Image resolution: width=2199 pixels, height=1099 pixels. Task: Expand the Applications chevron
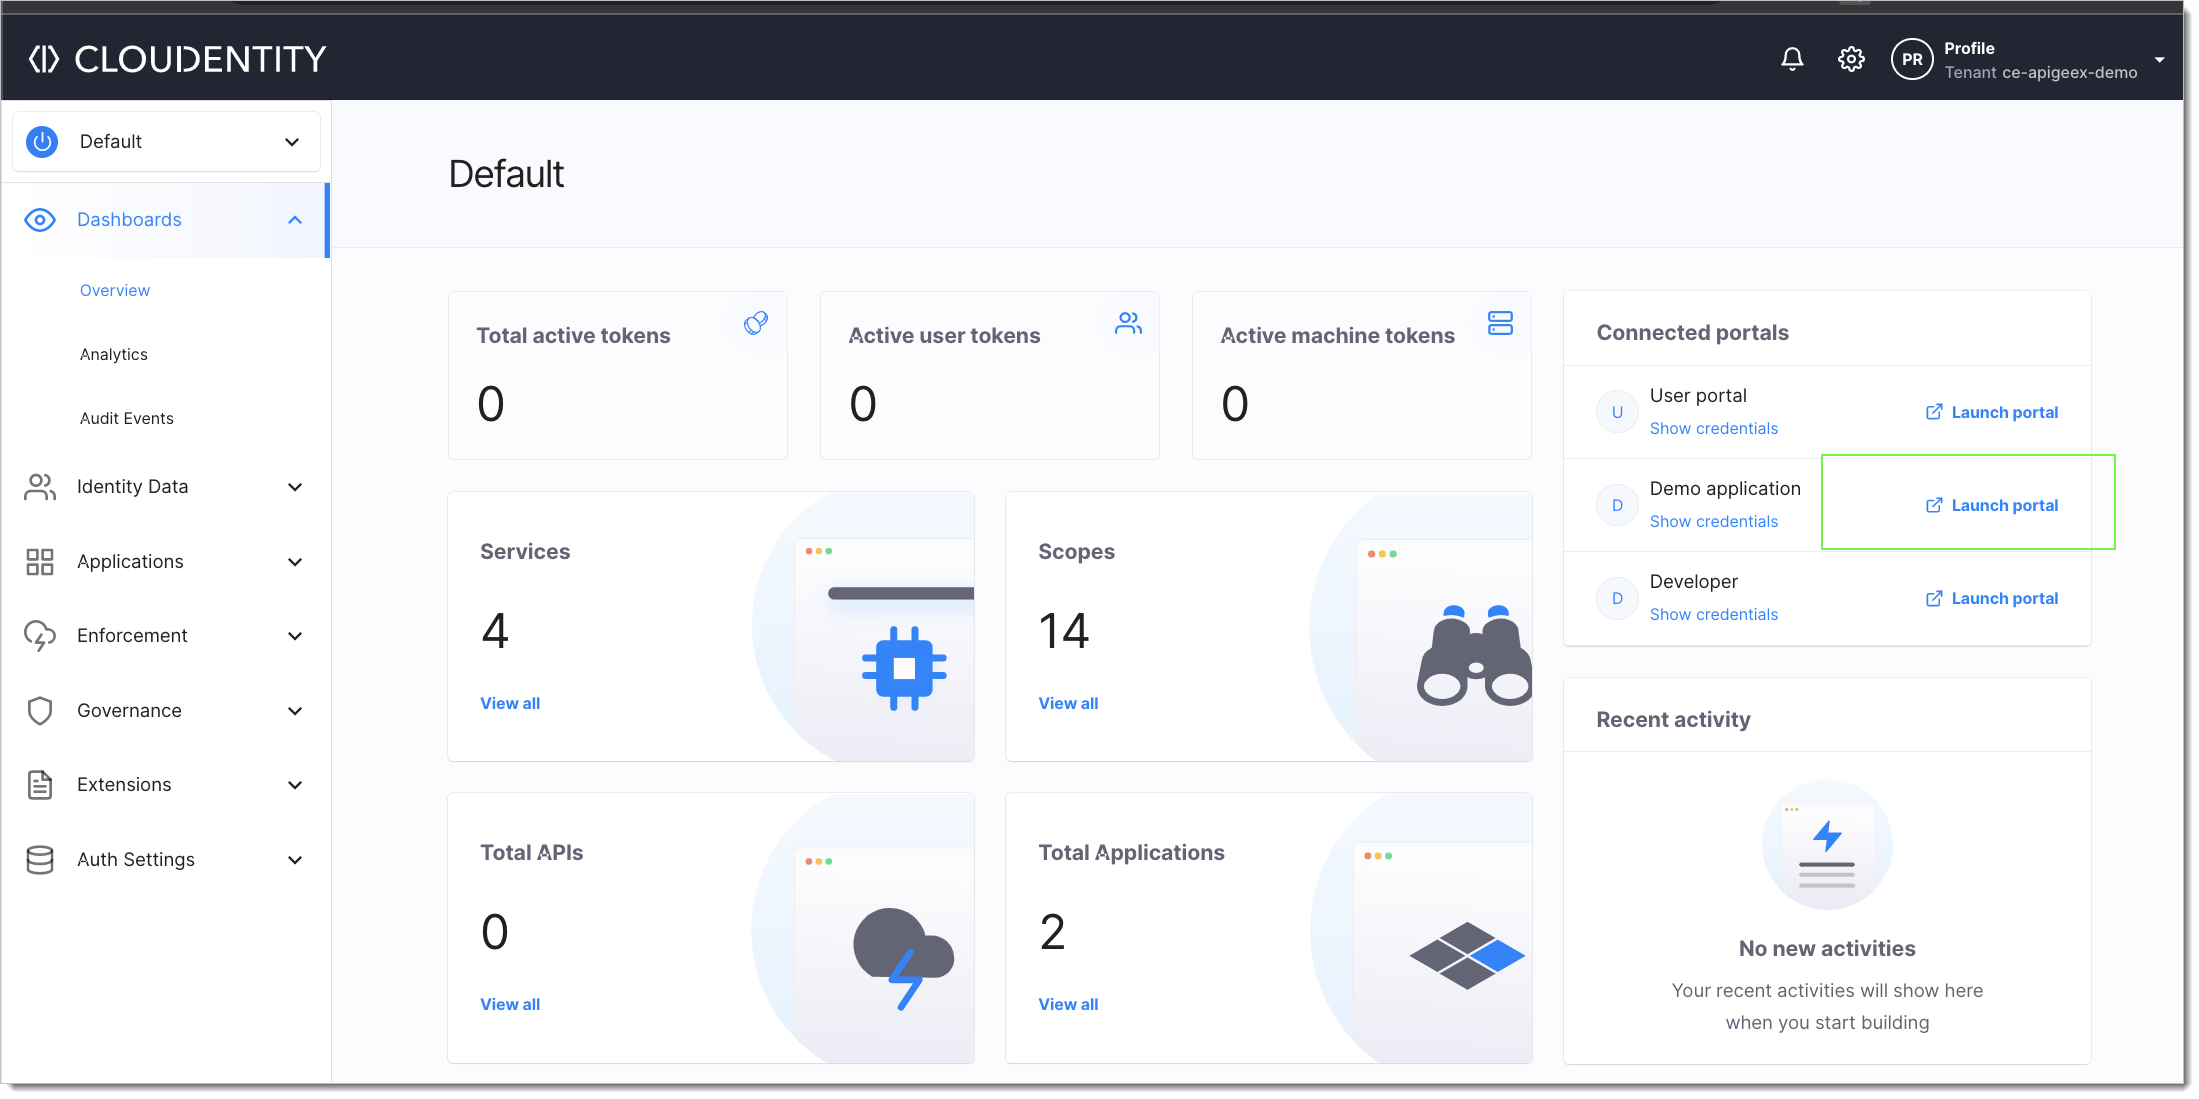[295, 562]
